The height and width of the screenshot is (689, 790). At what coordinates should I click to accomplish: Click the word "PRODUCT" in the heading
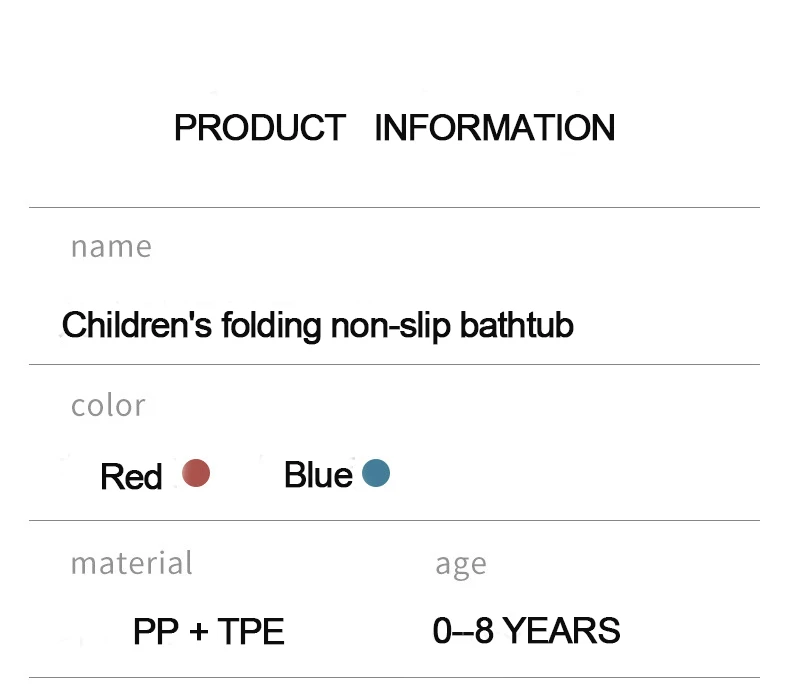tap(260, 128)
